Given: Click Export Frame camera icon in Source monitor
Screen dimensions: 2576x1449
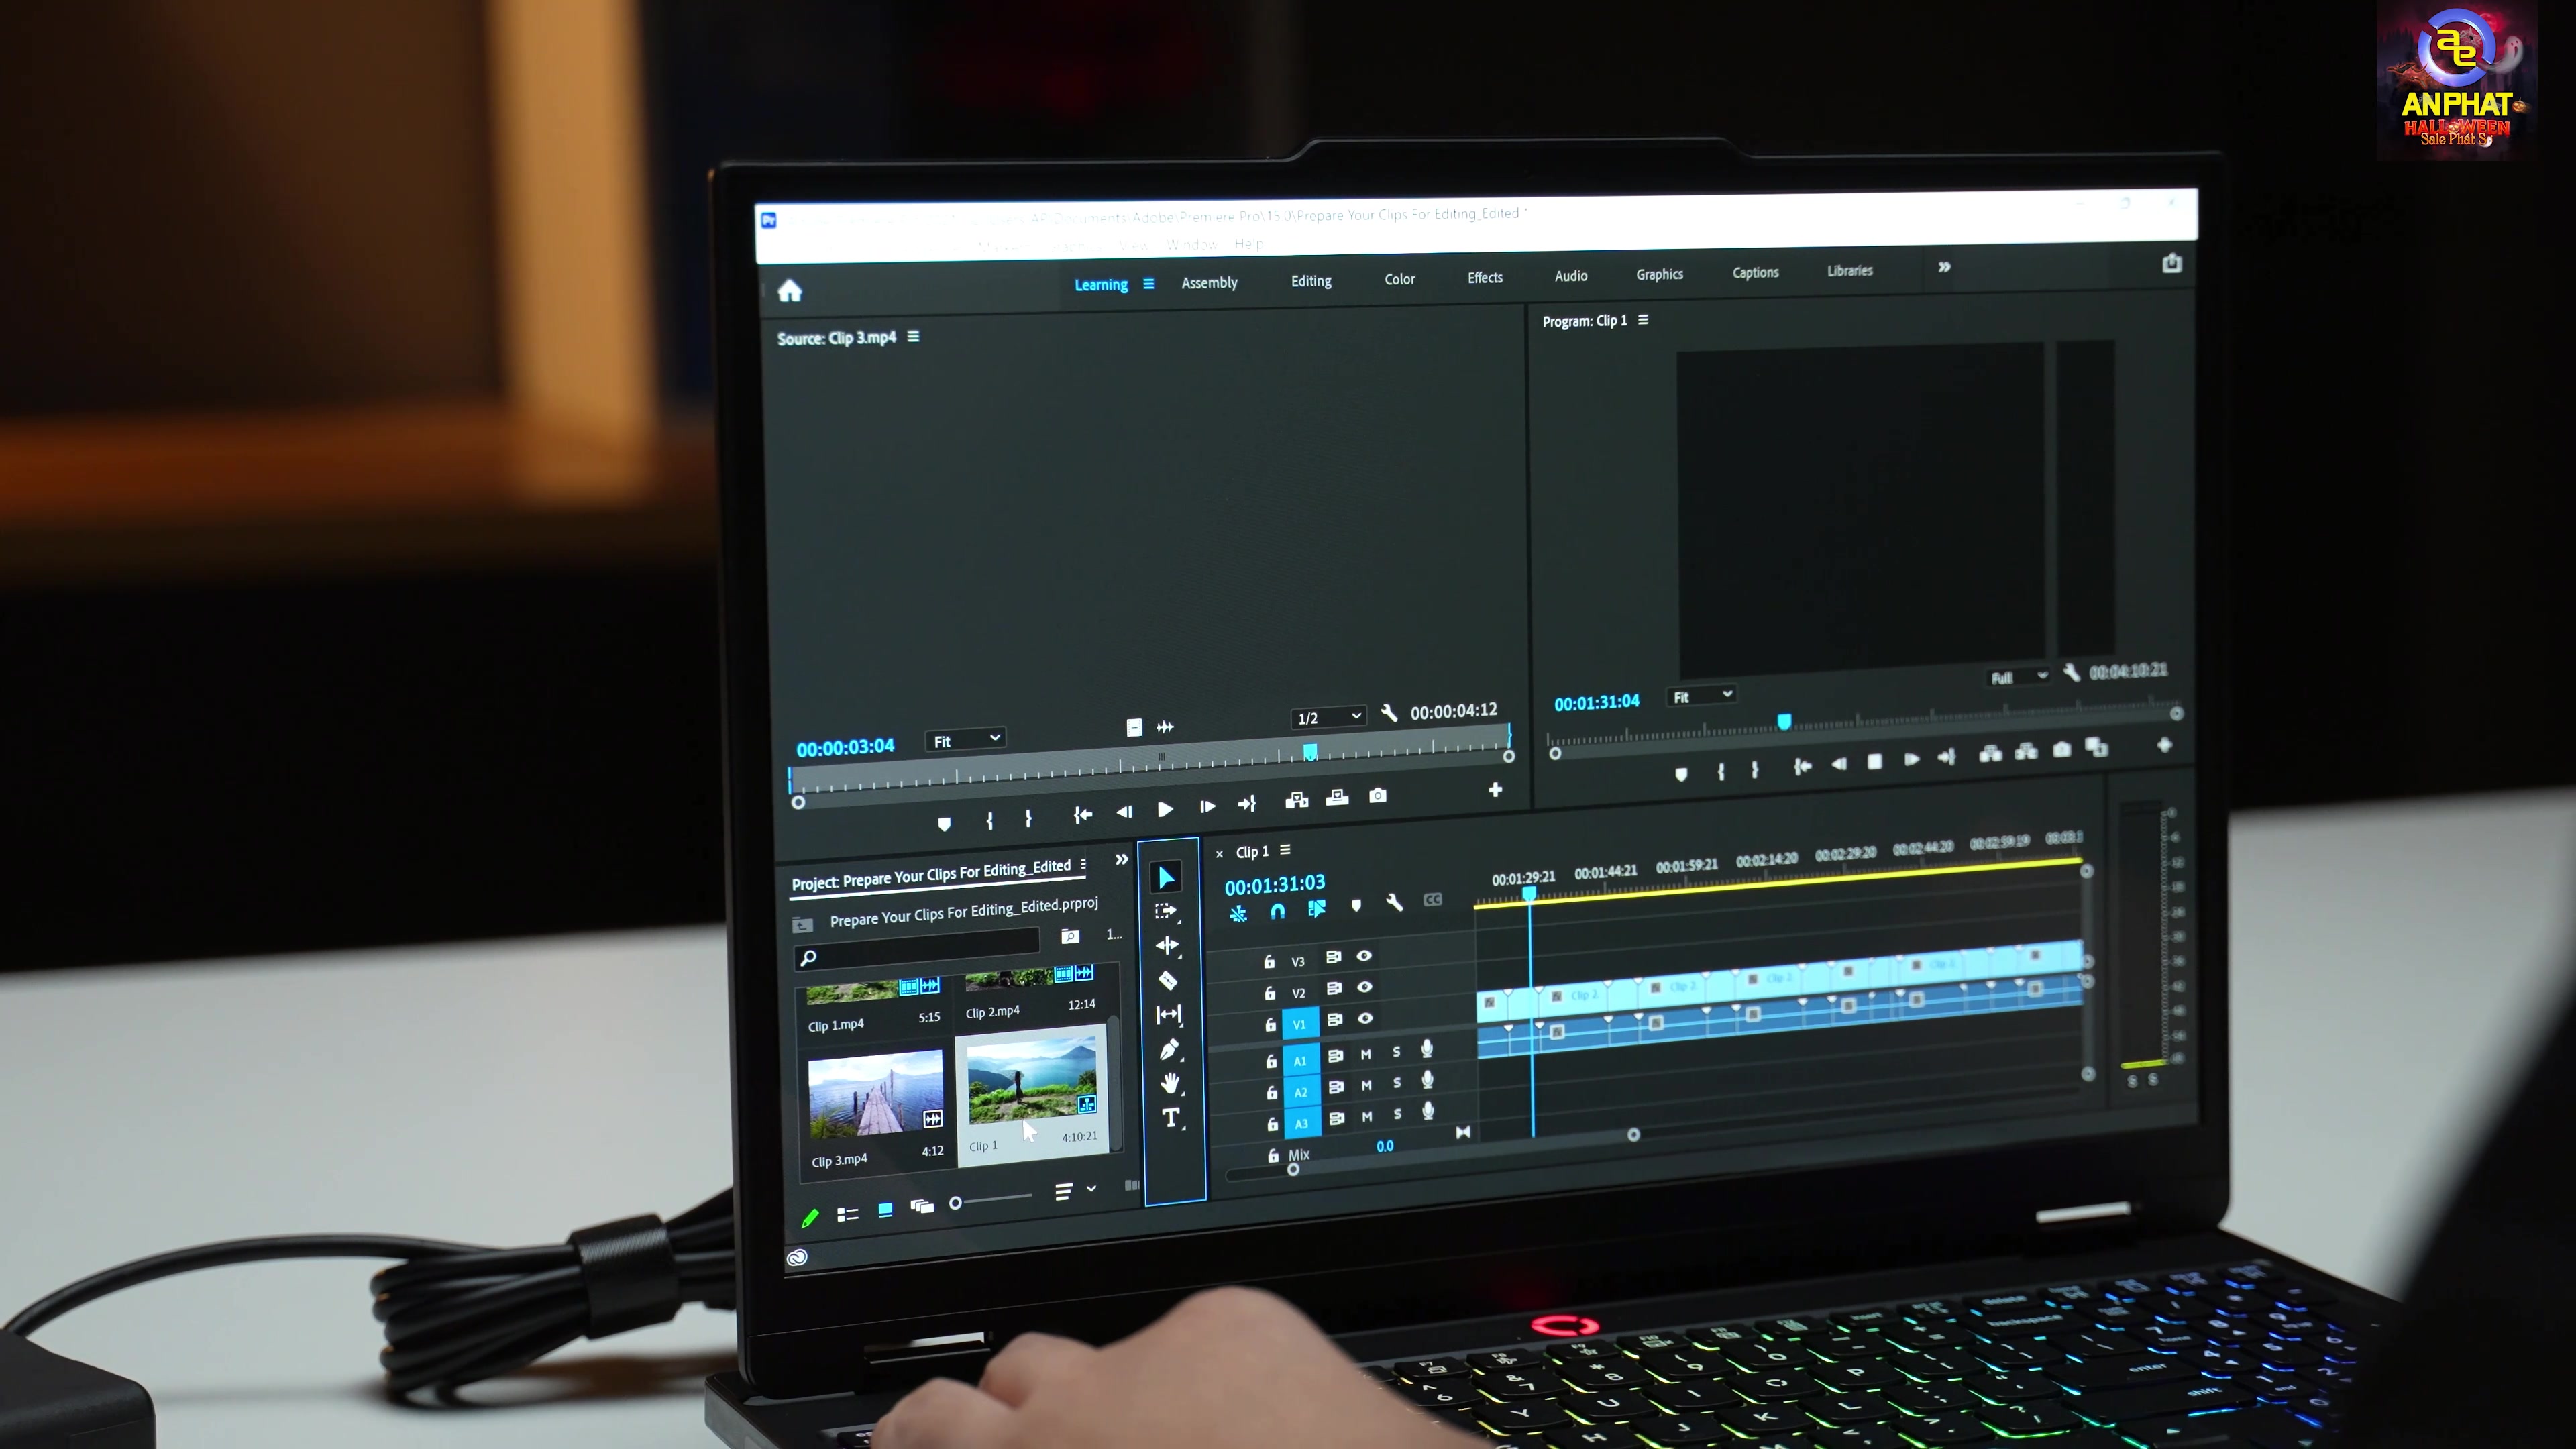Looking at the screenshot, I should tap(1378, 796).
